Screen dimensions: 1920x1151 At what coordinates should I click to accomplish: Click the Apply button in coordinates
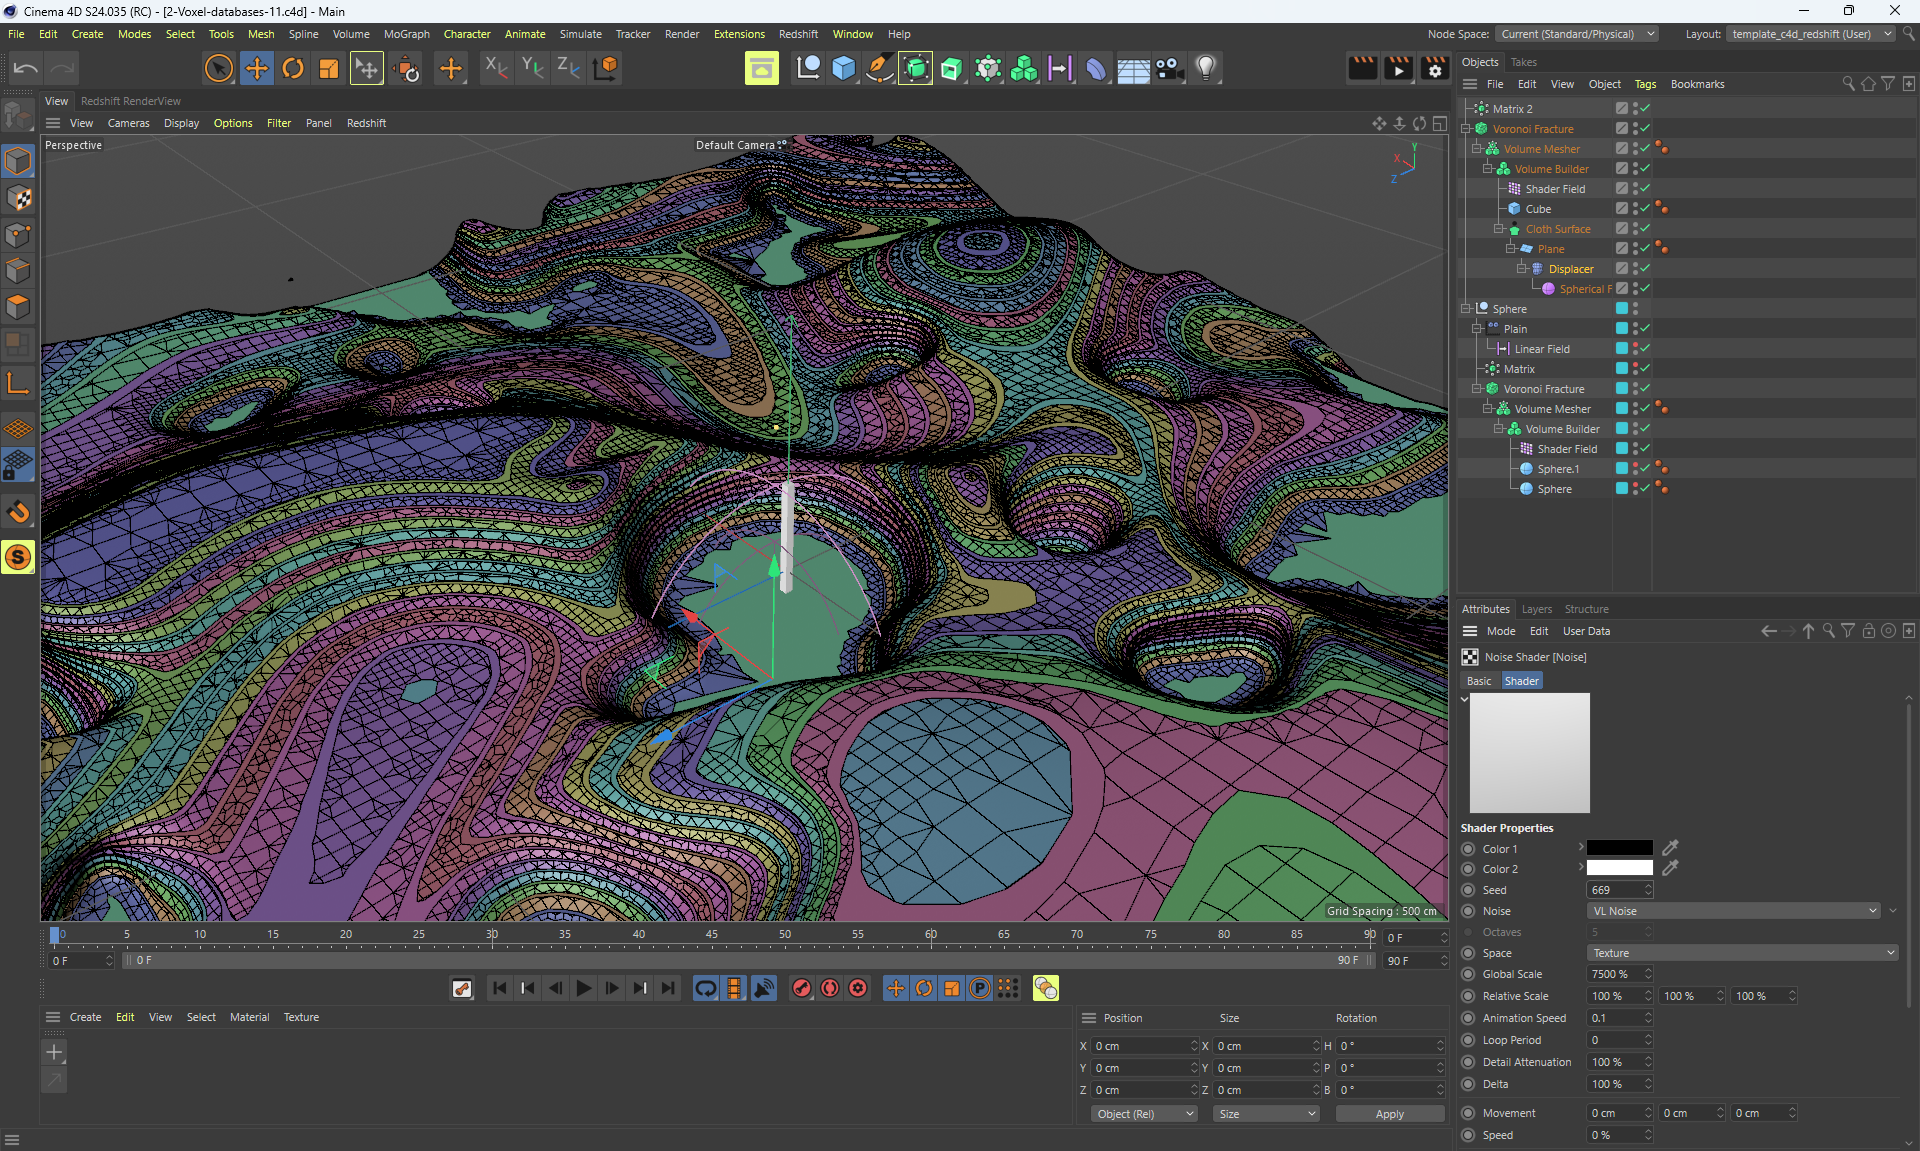(1389, 1114)
